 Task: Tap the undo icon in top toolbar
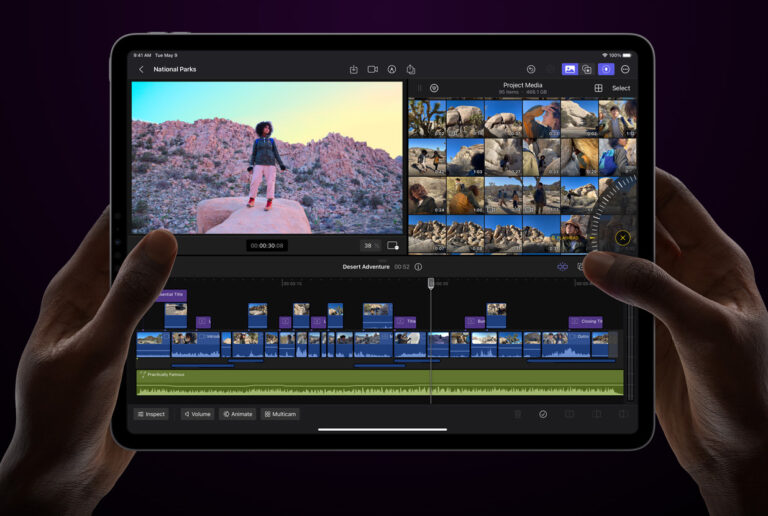tap(531, 69)
